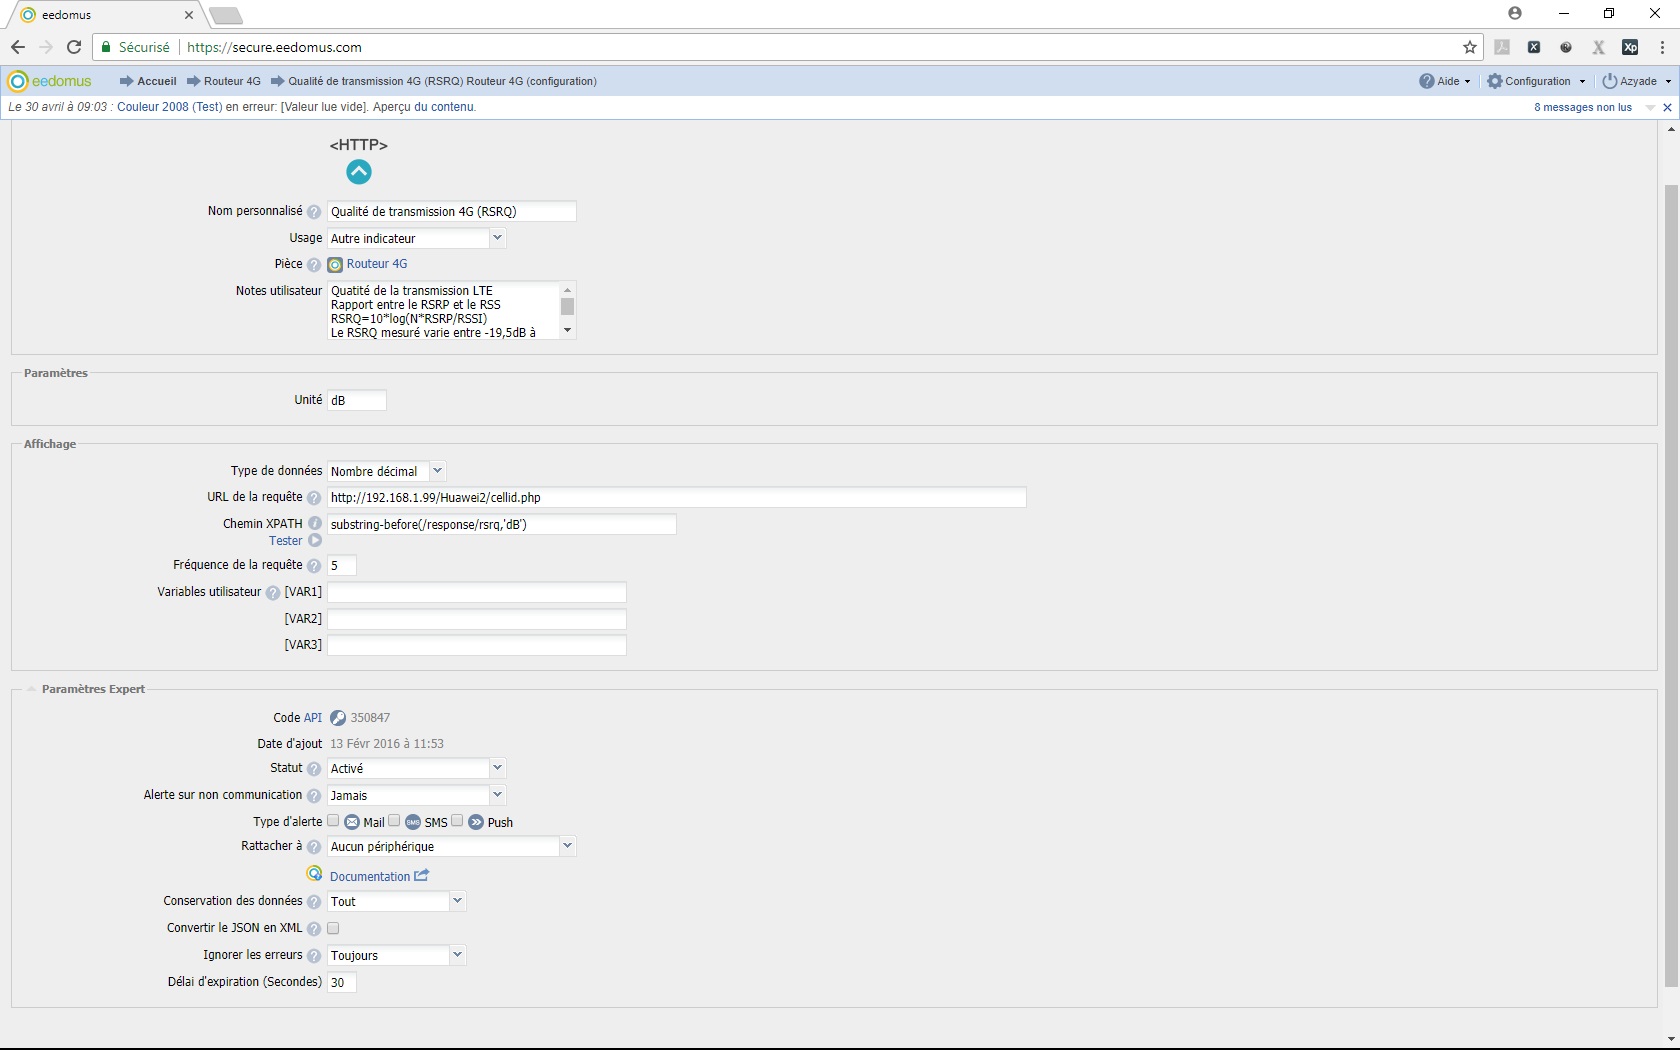Viewport: 1680px width, 1050px height.
Task: Open the Type de données dropdown
Action: (x=437, y=471)
